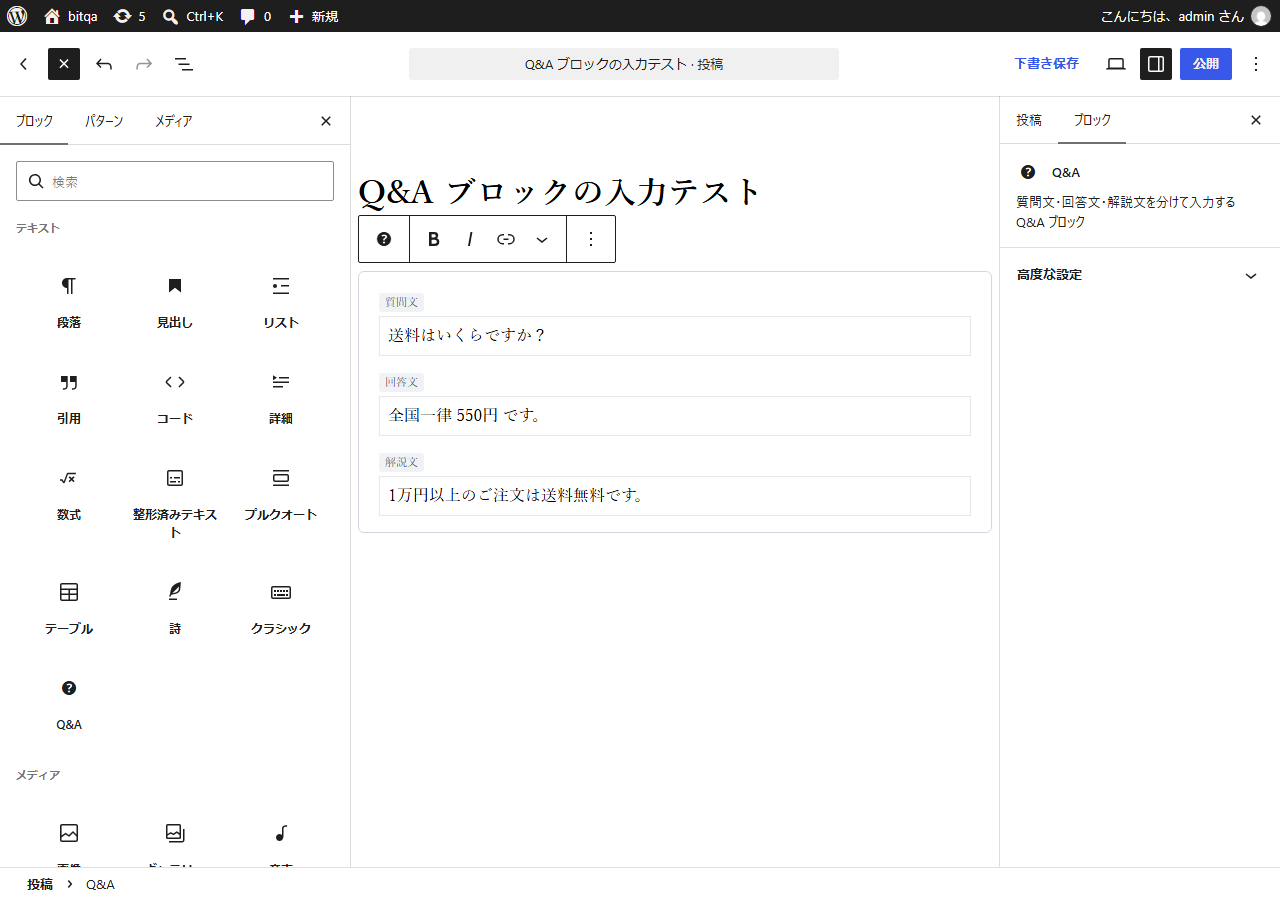
Task: Insert a コード code block
Action: (x=175, y=399)
